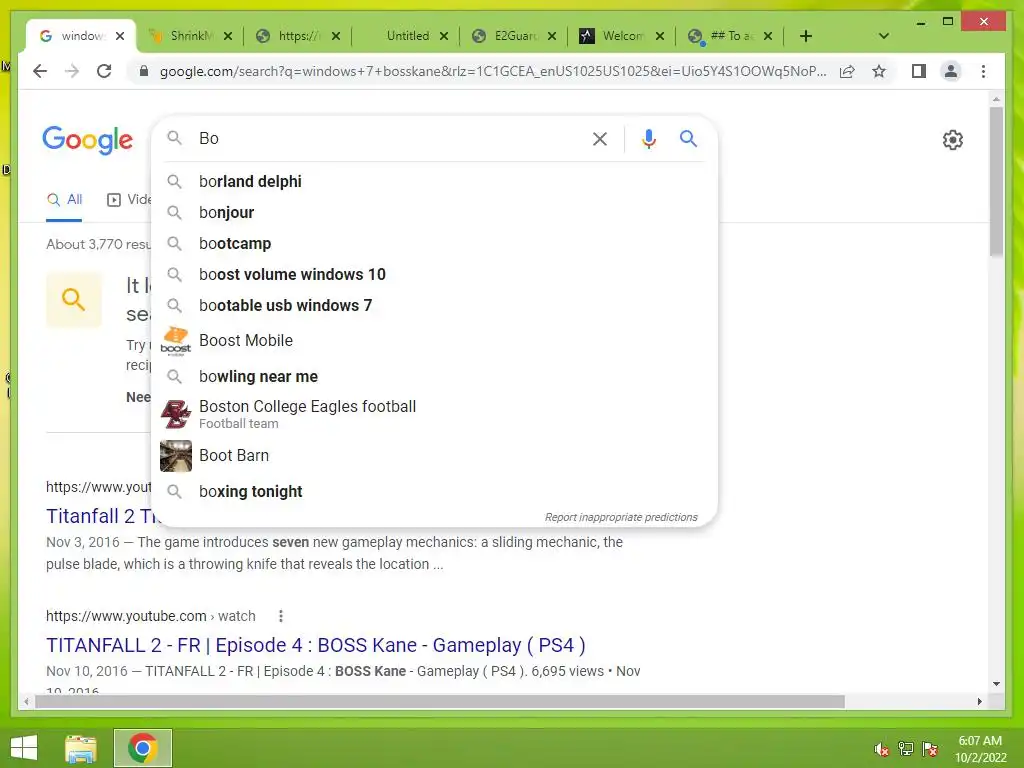Click the horizontal scrollbar right arrow
Viewport: 1024px width, 768px height.
point(979,701)
